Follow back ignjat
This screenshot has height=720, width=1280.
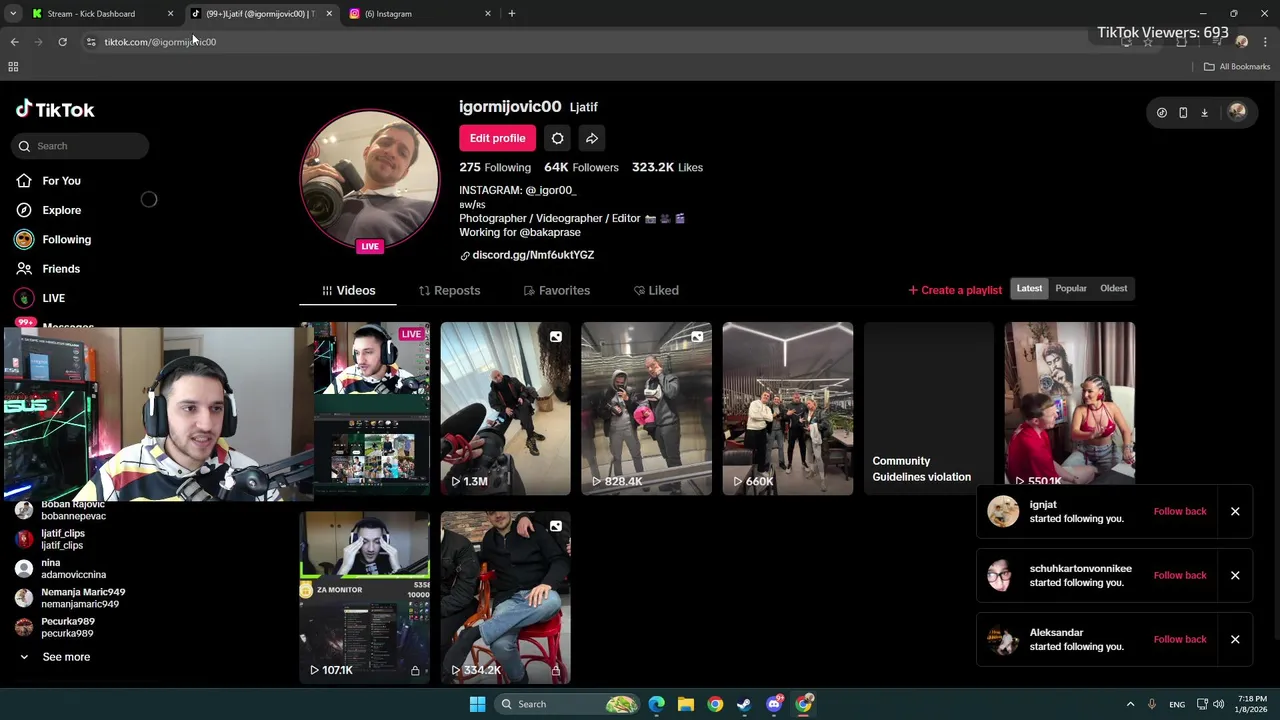point(1180,511)
